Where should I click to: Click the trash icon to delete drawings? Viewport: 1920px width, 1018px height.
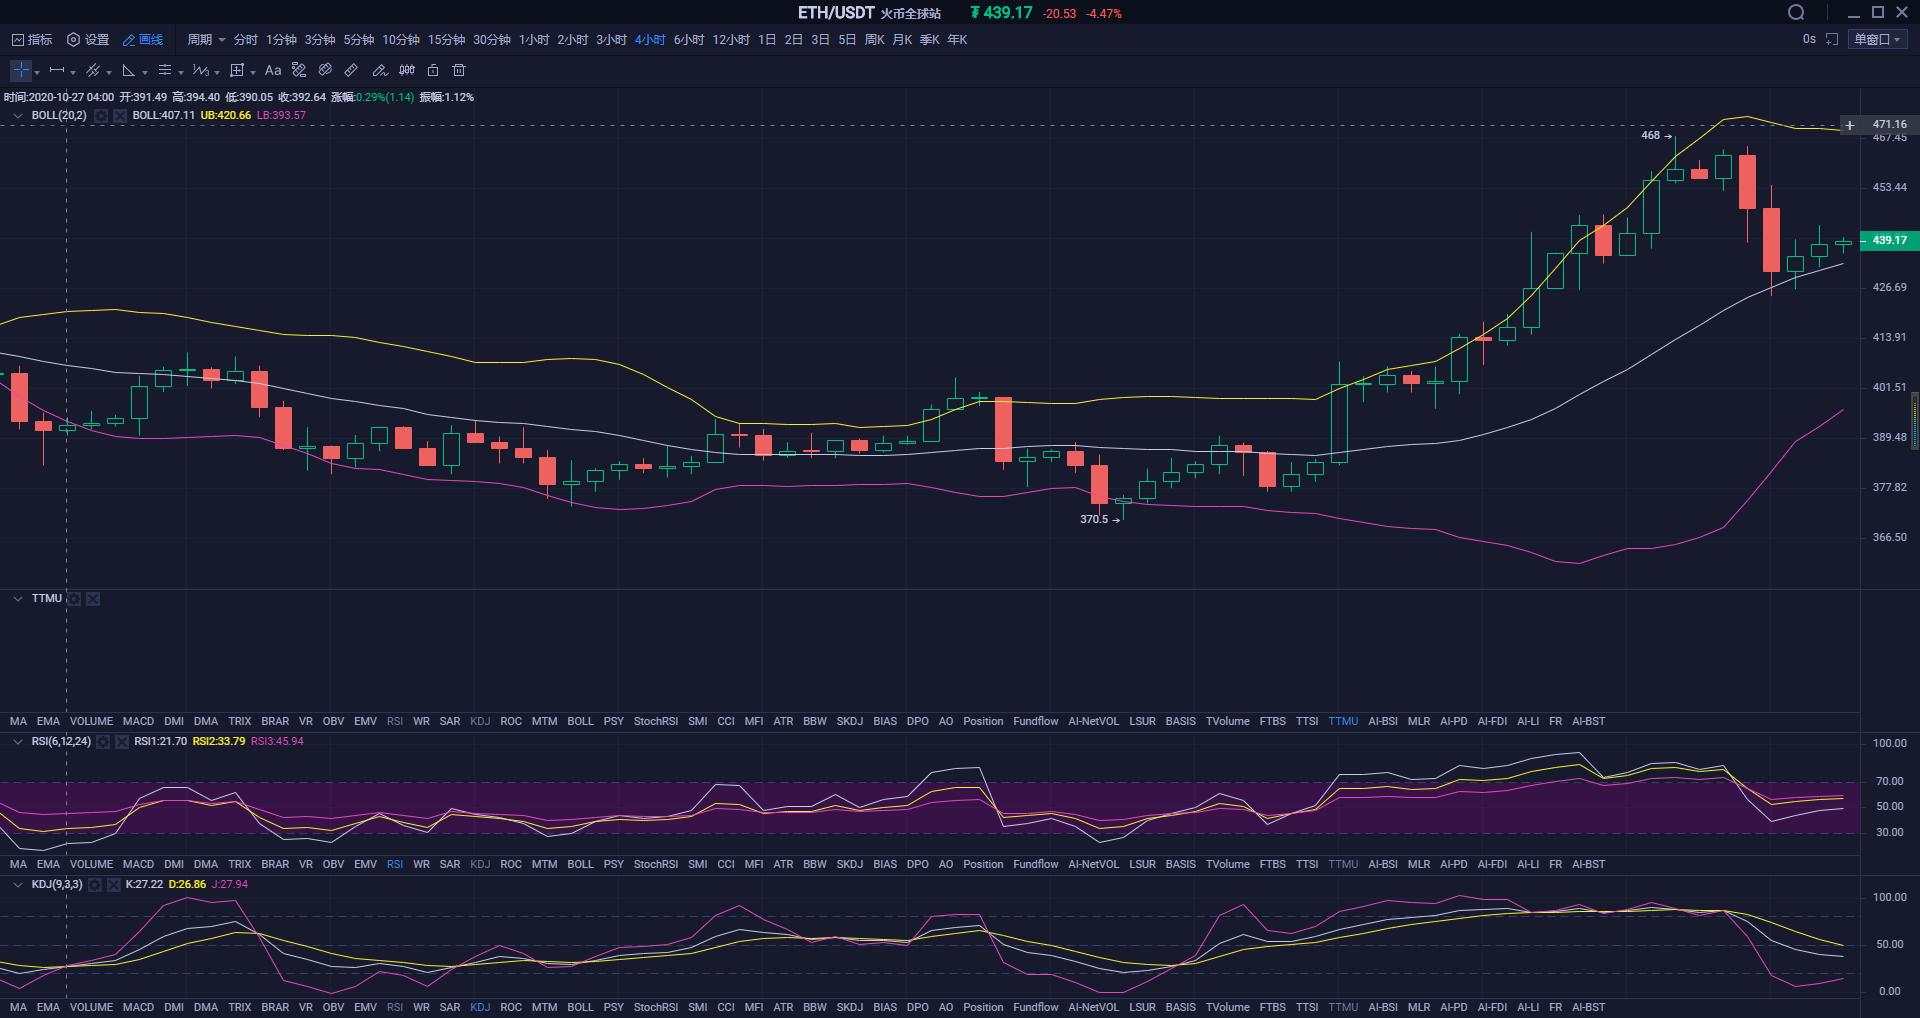(x=459, y=71)
